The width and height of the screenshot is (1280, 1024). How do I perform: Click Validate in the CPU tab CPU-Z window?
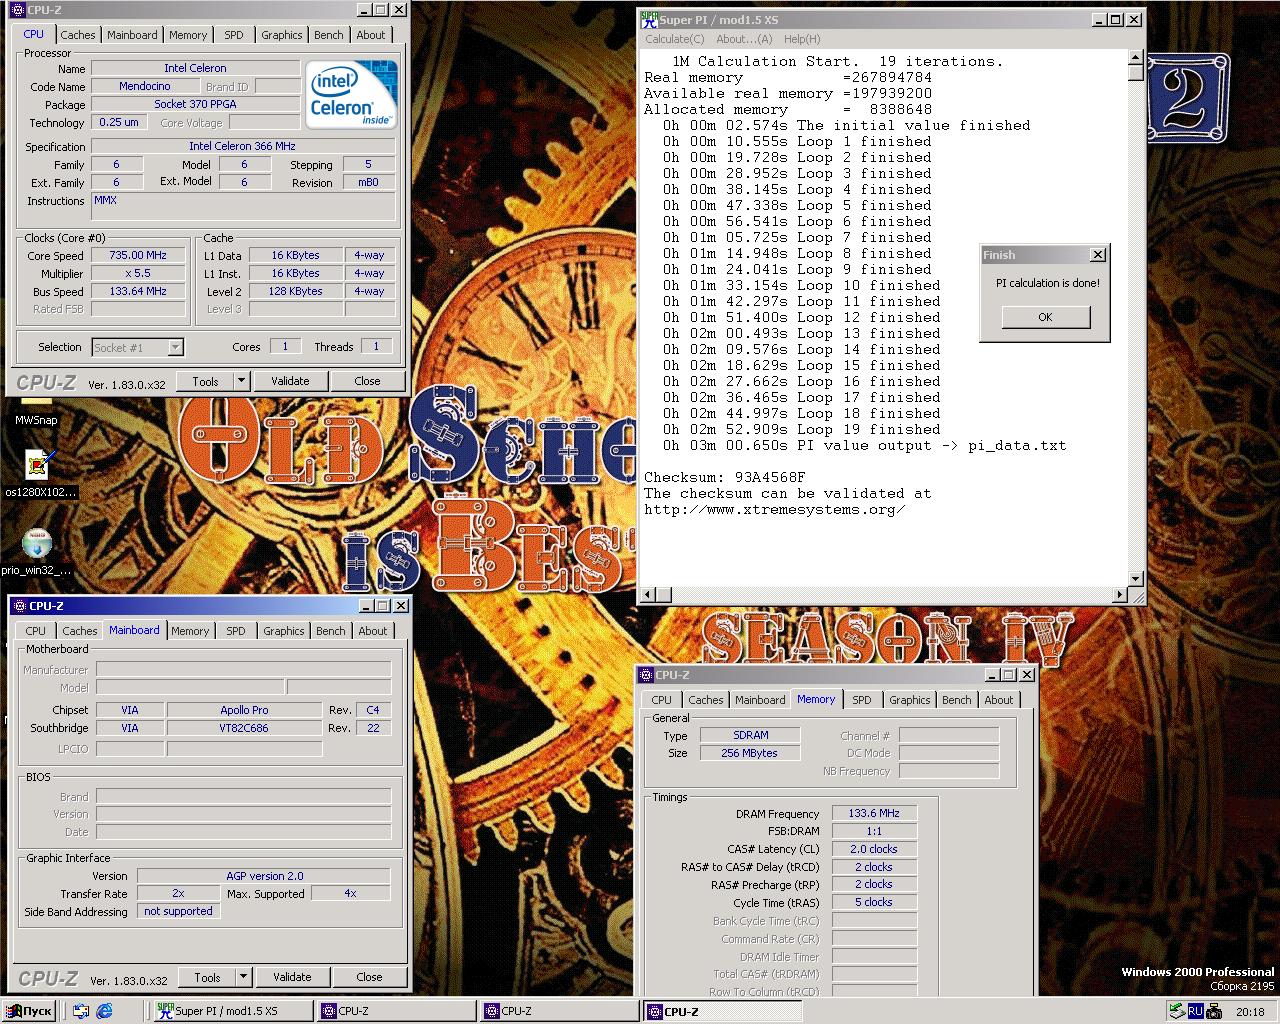tap(290, 381)
